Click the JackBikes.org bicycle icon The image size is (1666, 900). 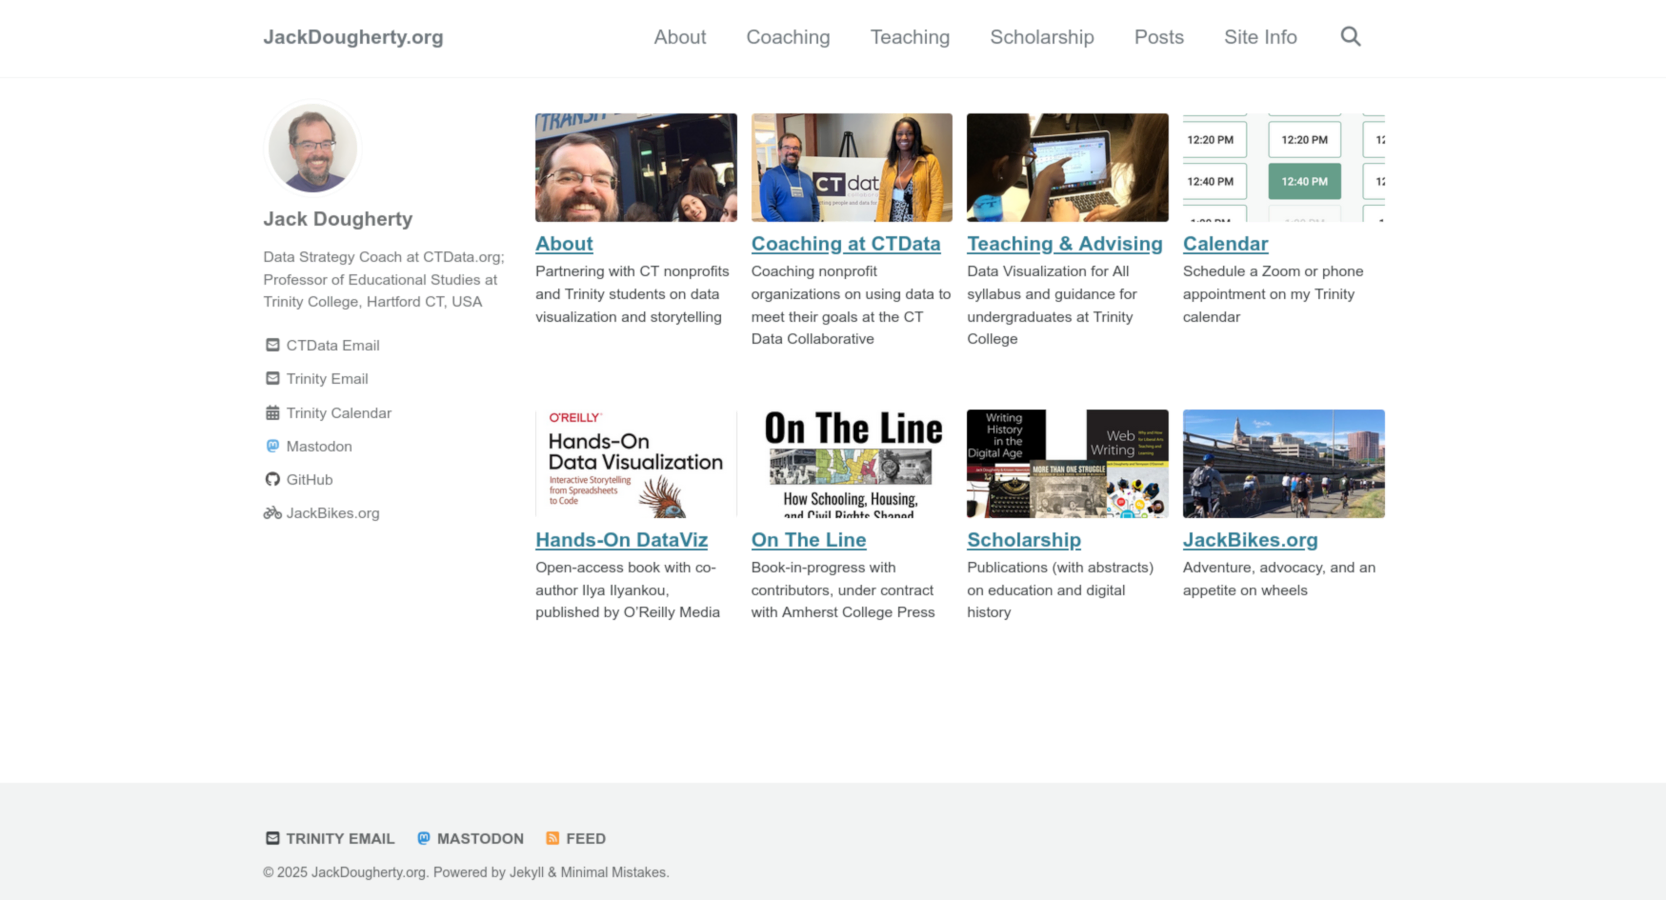coord(272,513)
